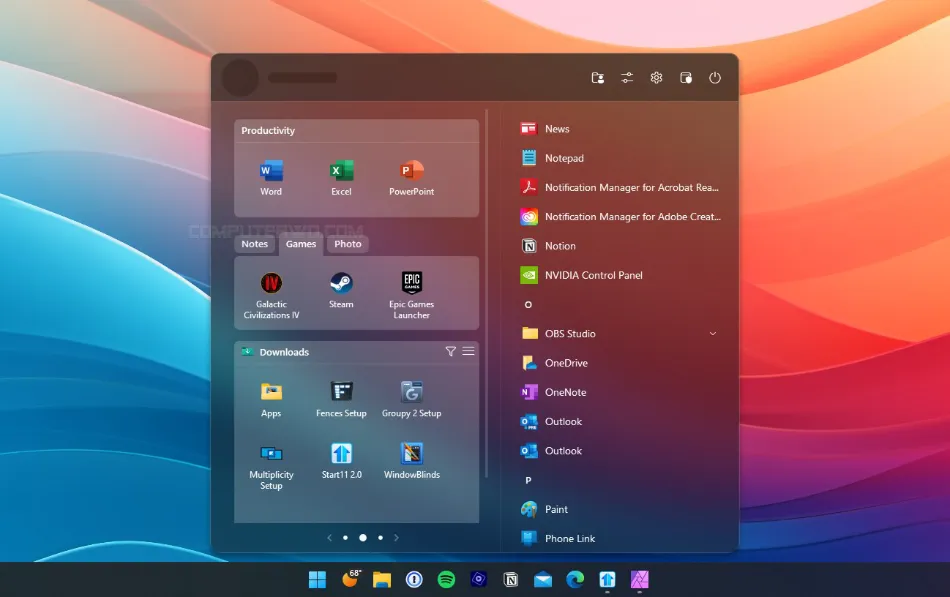The height and width of the screenshot is (597, 950).
Task: Select the middle page indicator dot
Action: pyautogui.click(x=363, y=538)
